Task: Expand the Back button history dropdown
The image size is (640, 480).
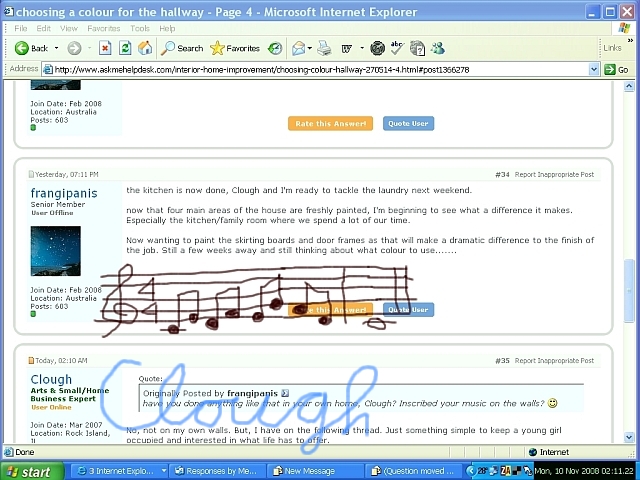Action: (x=56, y=48)
